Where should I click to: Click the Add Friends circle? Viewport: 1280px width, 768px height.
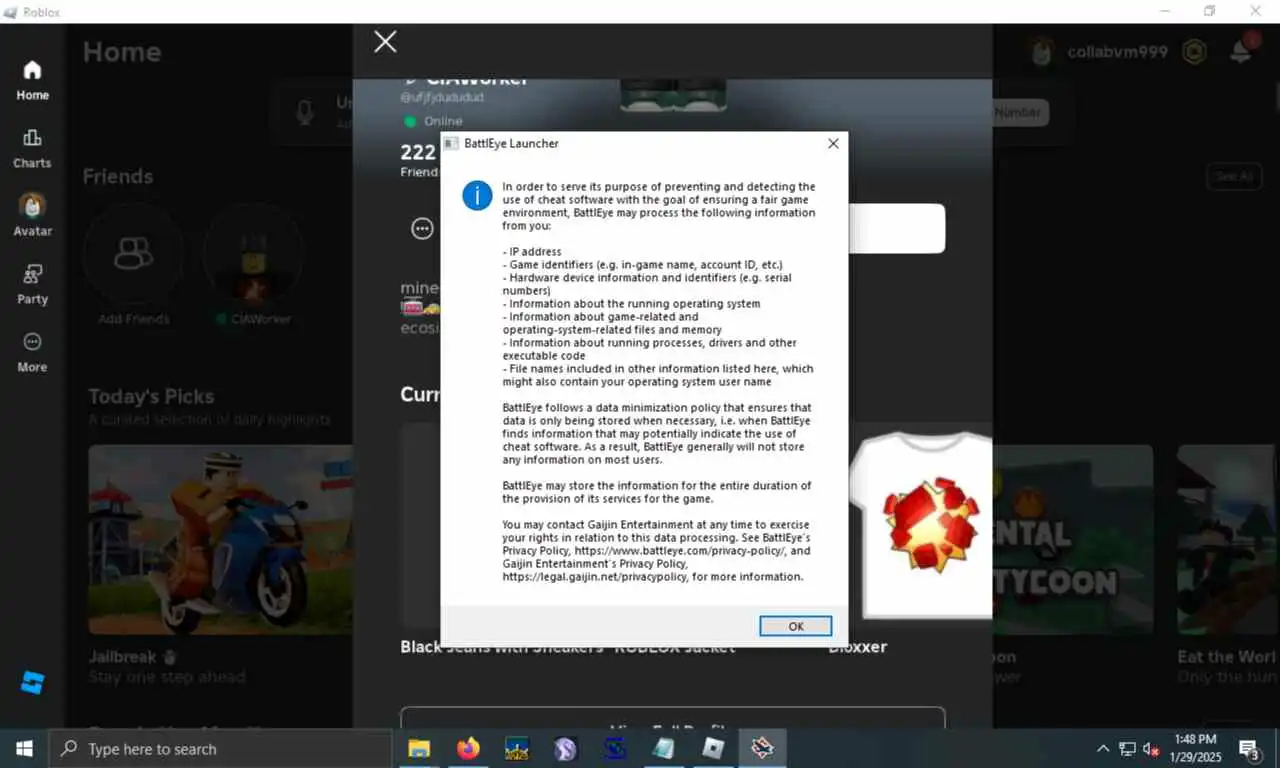tap(133, 254)
